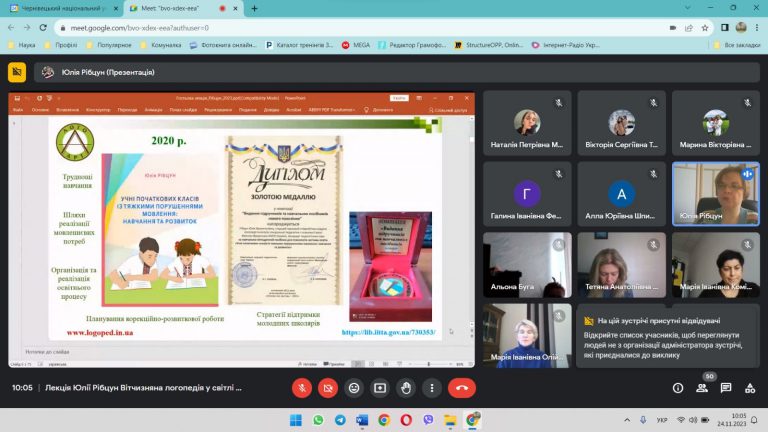Leave the call with red hang-up button

[461, 388]
